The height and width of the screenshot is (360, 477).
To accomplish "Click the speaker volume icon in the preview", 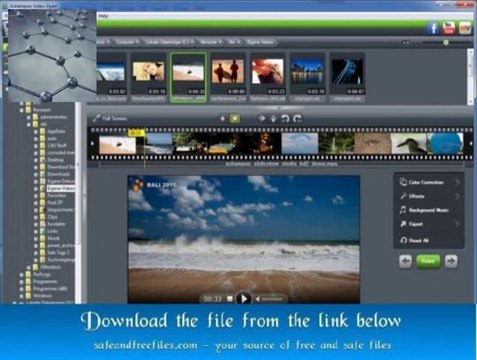I will pyautogui.click(x=258, y=299).
